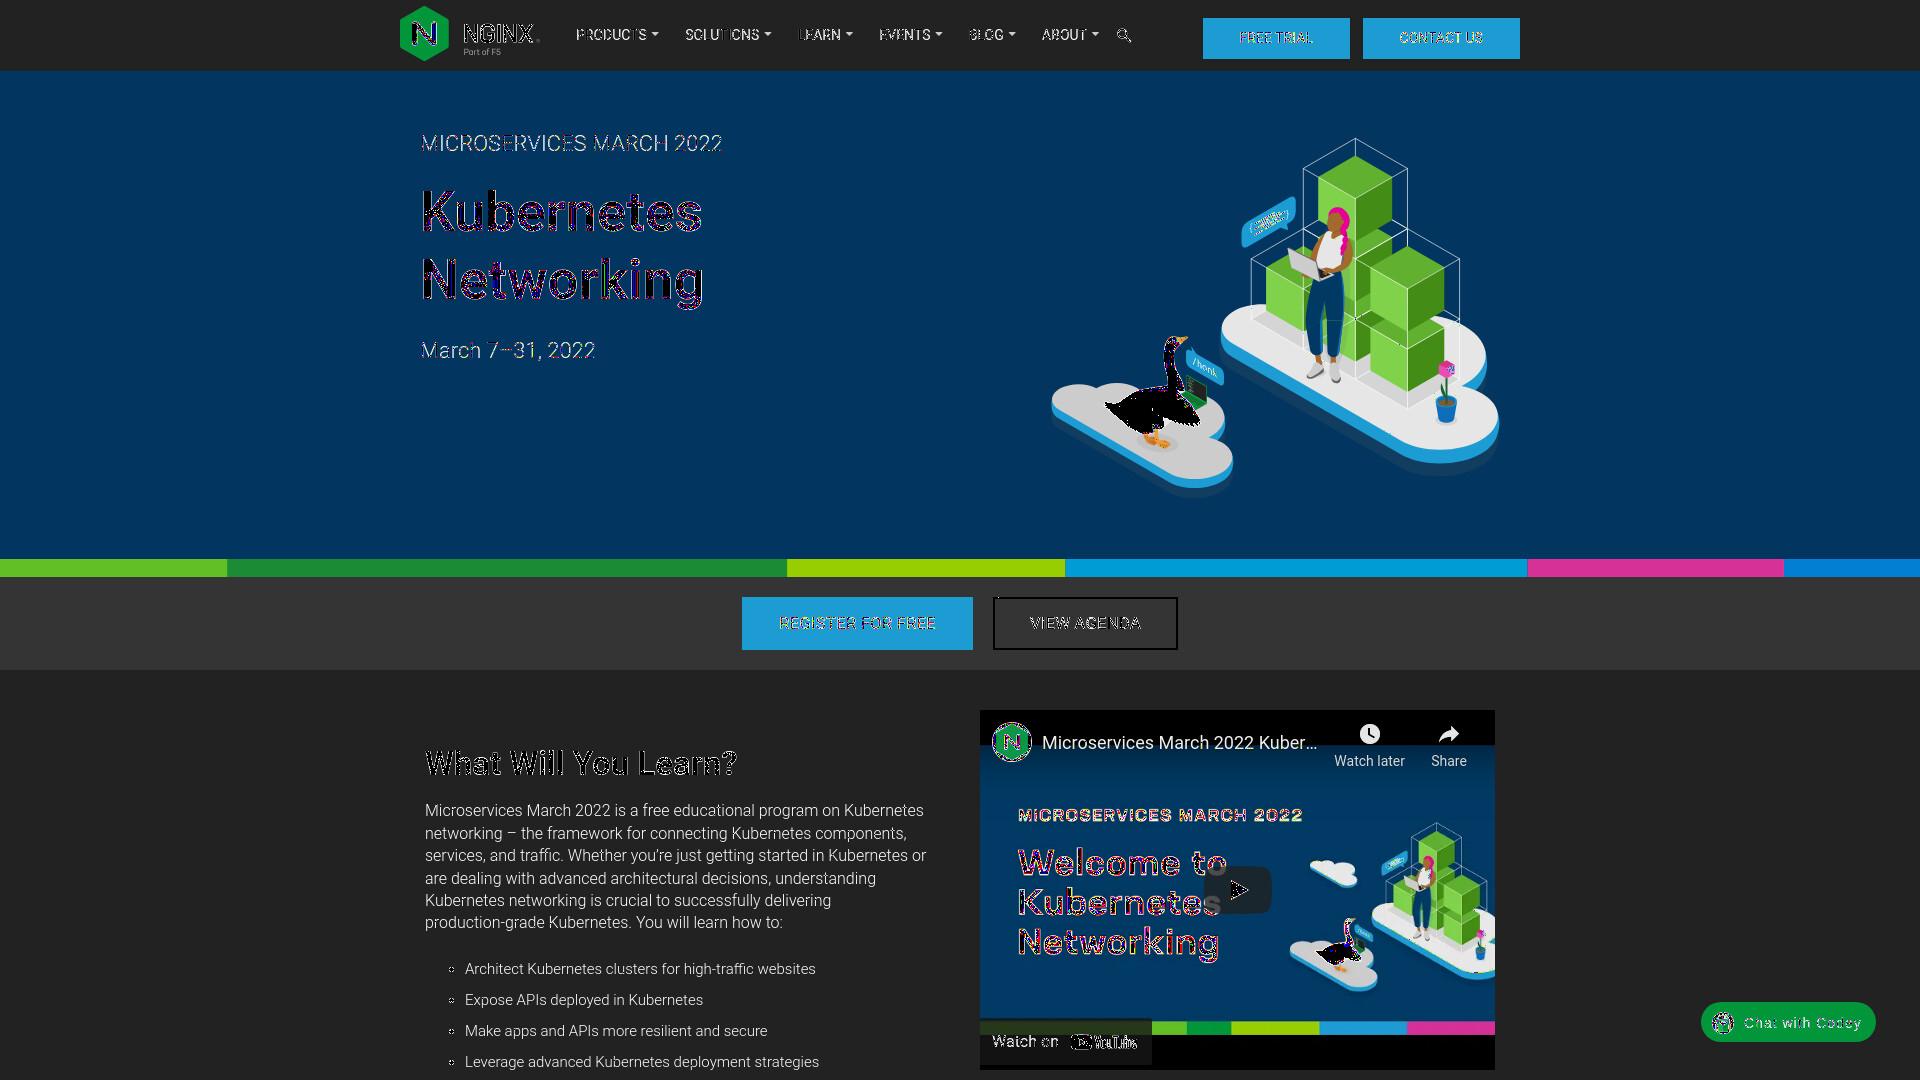Open the Chat with Codey widget
Viewport: 1920px width, 1080px height.
point(1788,1022)
